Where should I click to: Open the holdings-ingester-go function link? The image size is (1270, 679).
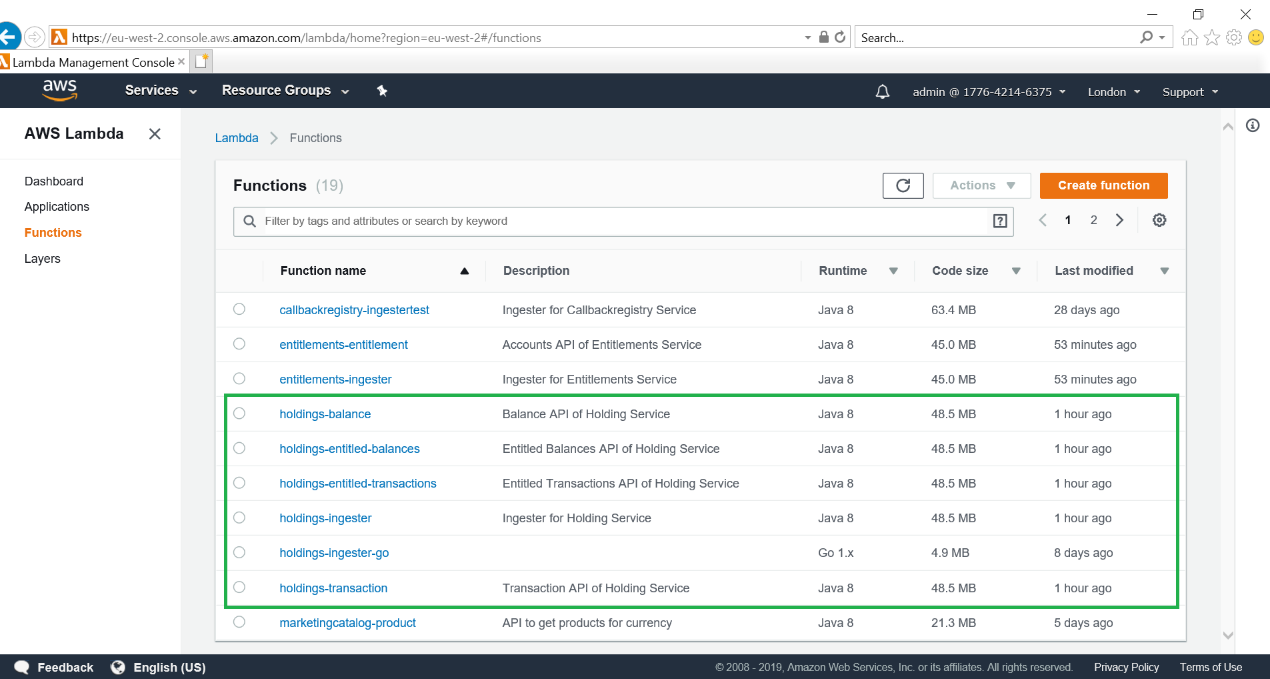coord(334,553)
